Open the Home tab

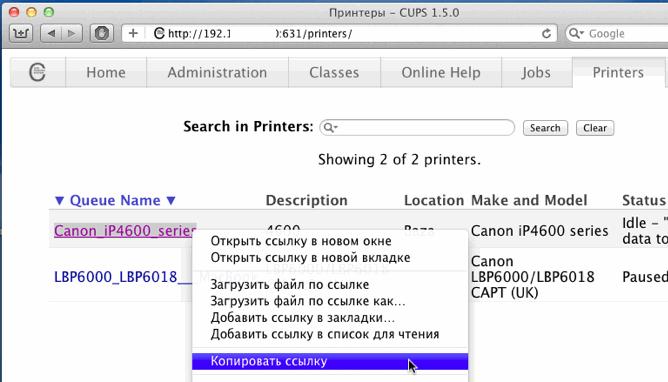click(106, 72)
